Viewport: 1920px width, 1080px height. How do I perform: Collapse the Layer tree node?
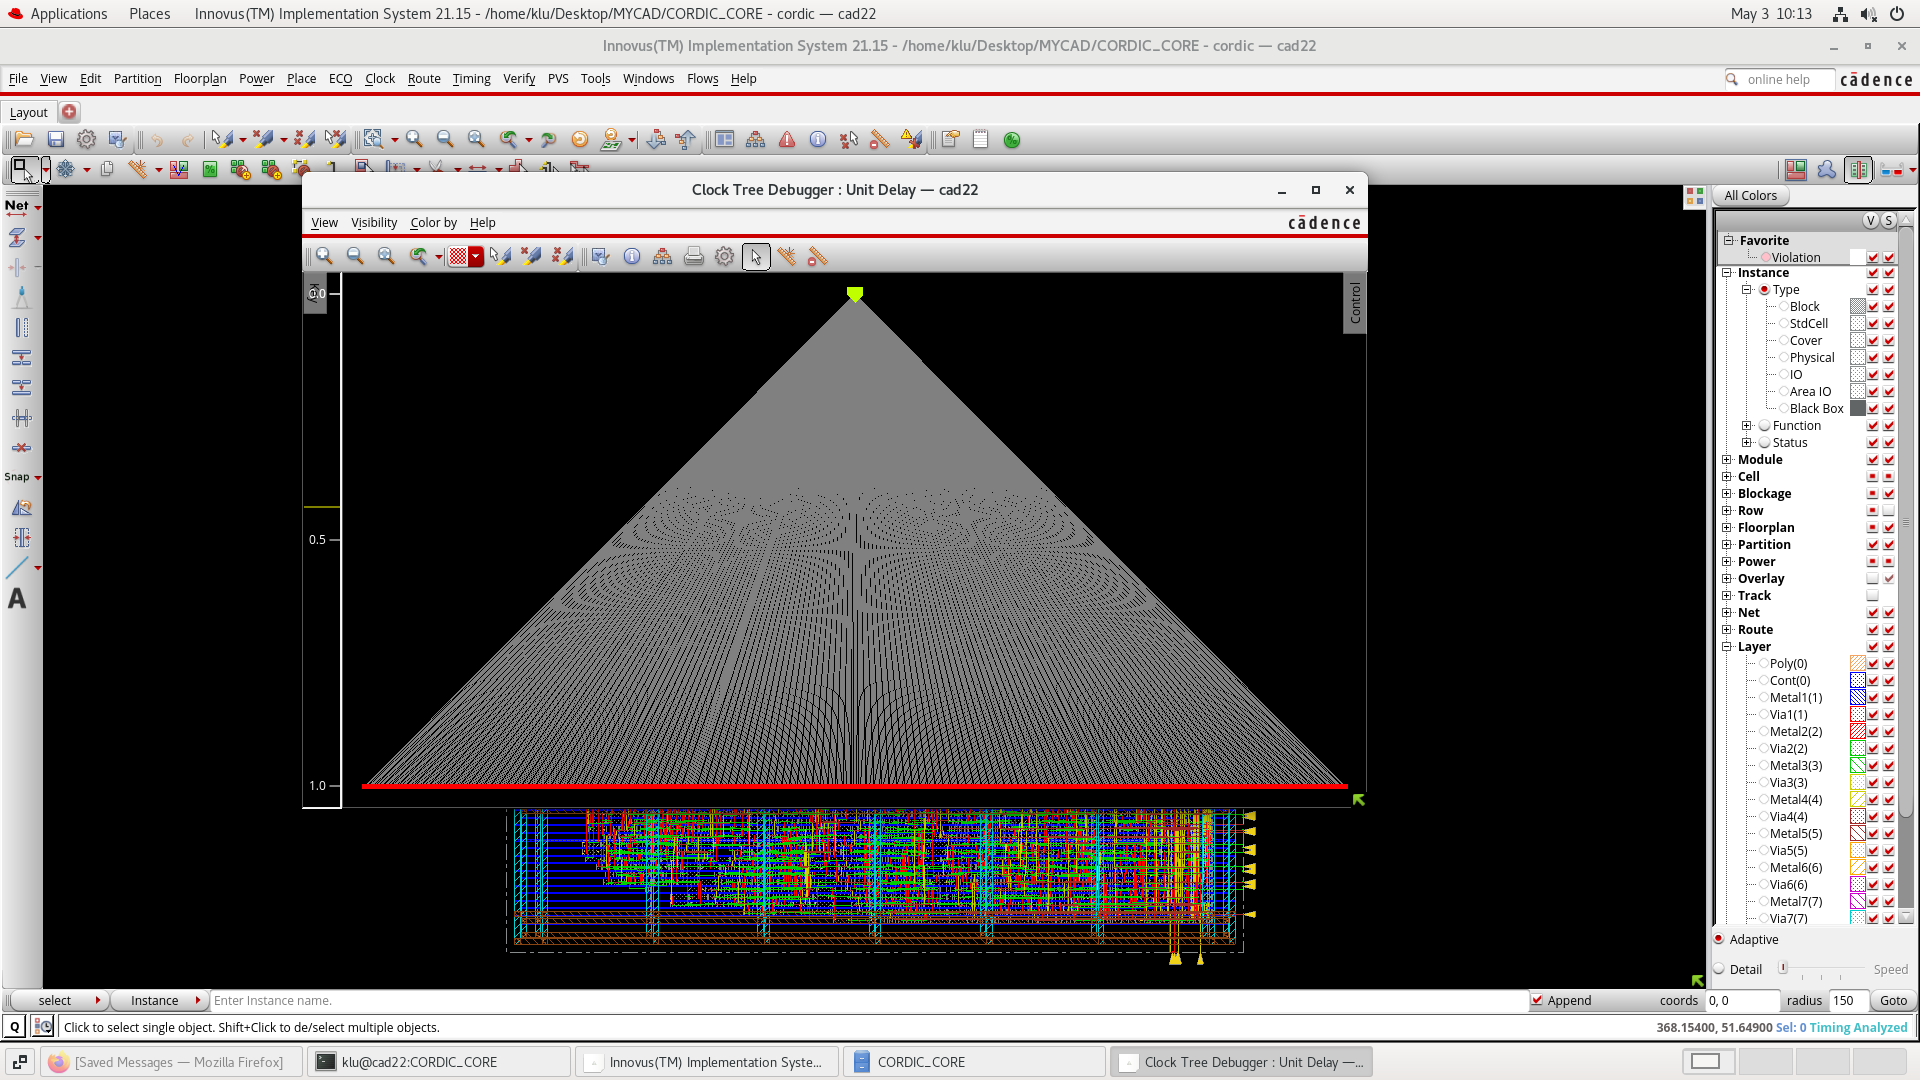(1727, 647)
